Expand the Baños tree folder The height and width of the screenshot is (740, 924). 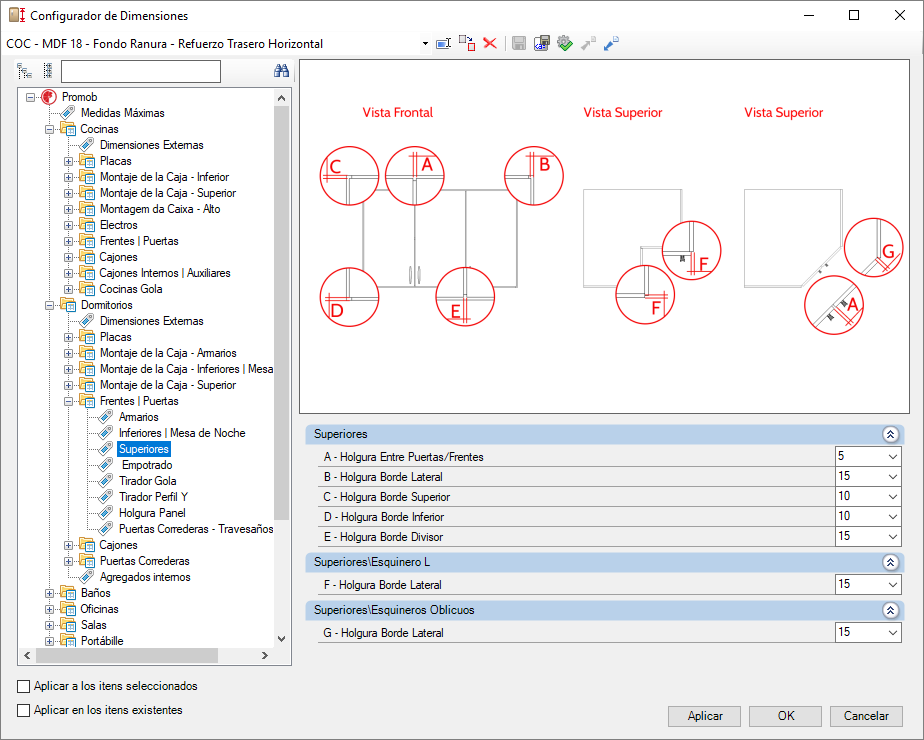[50, 593]
